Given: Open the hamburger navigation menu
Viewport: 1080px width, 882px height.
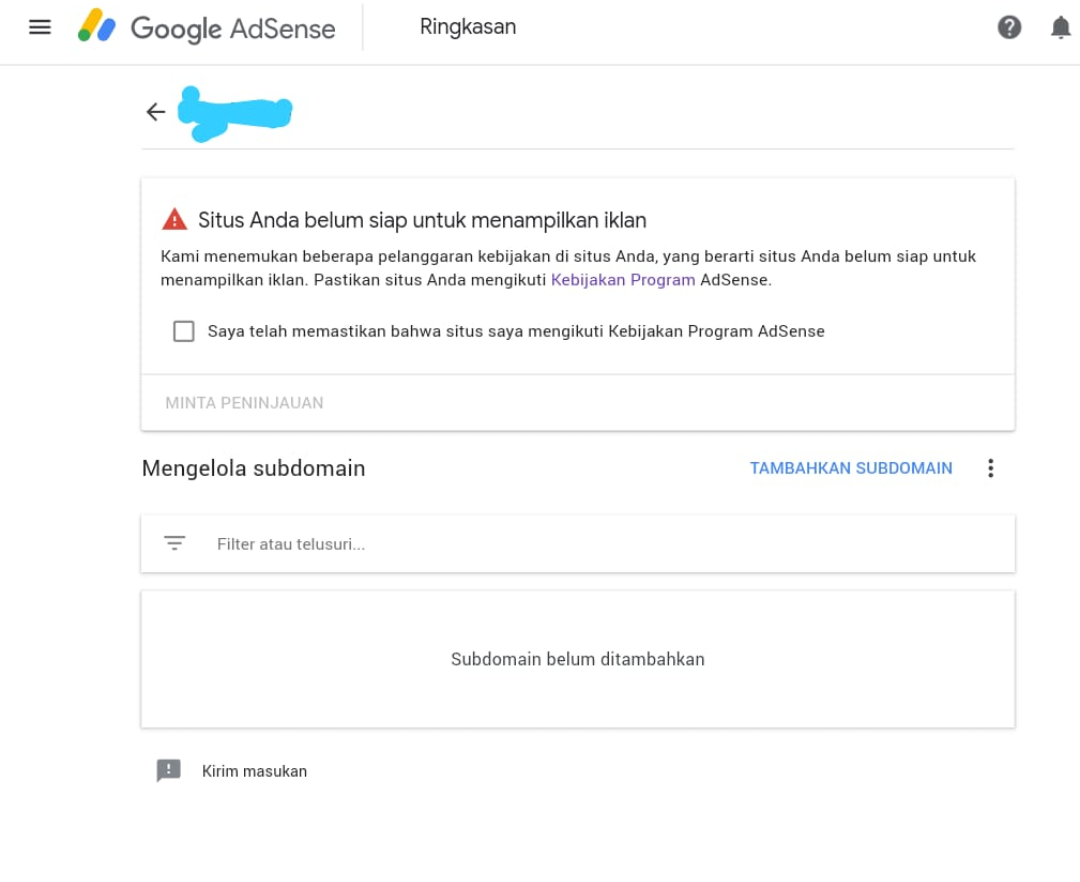Looking at the screenshot, I should click(40, 28).
